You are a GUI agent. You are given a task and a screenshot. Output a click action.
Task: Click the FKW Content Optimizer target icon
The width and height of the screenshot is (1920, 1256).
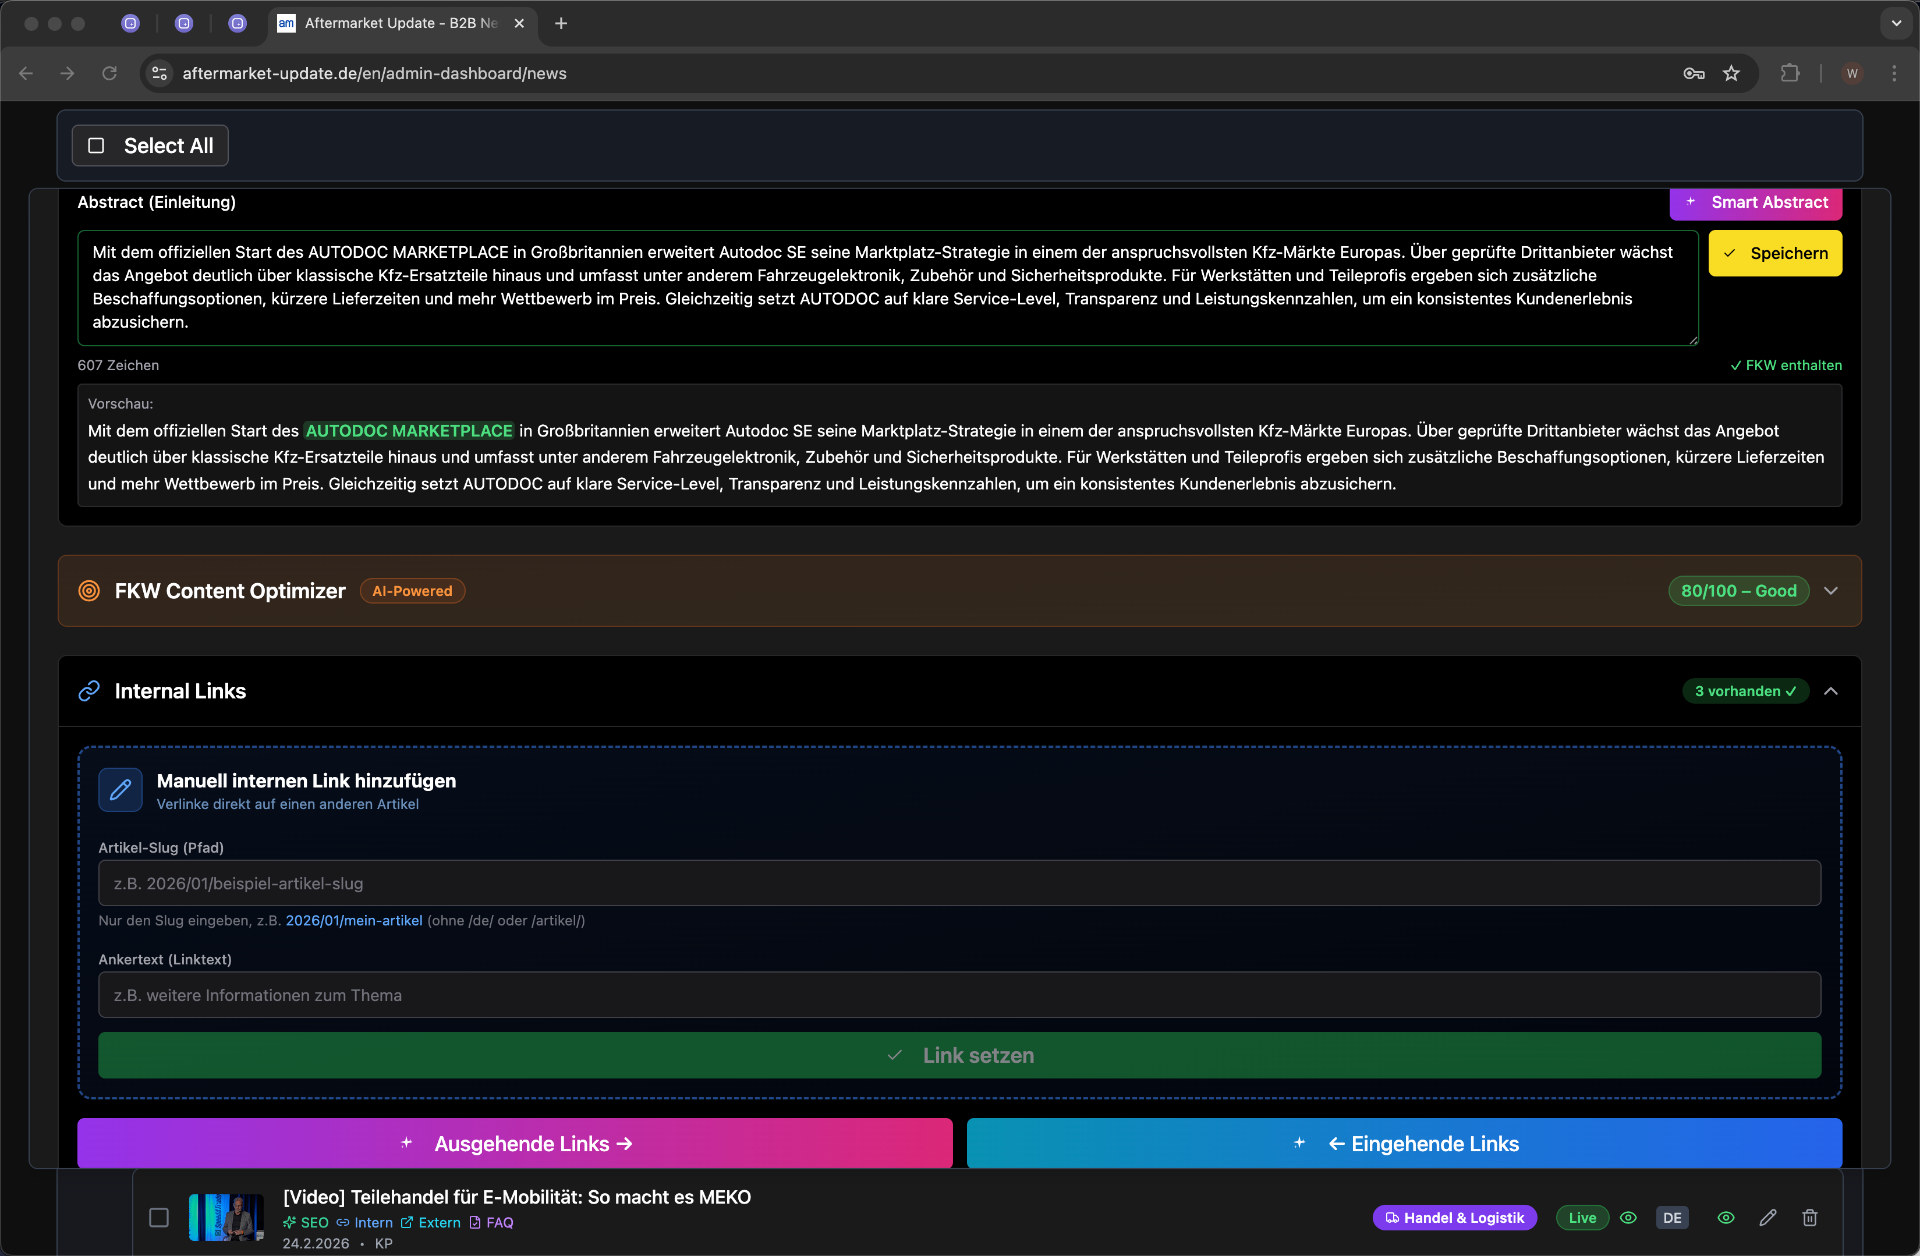tap(89, 591)
